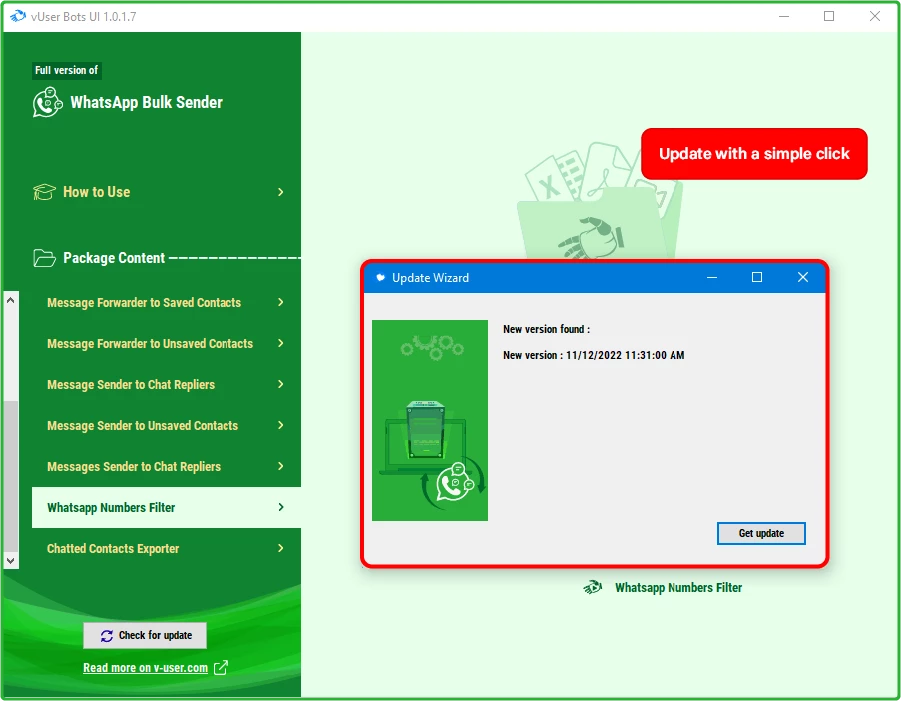Click the package list scroll down arrow
901x701 pixels.
point(10,560)
